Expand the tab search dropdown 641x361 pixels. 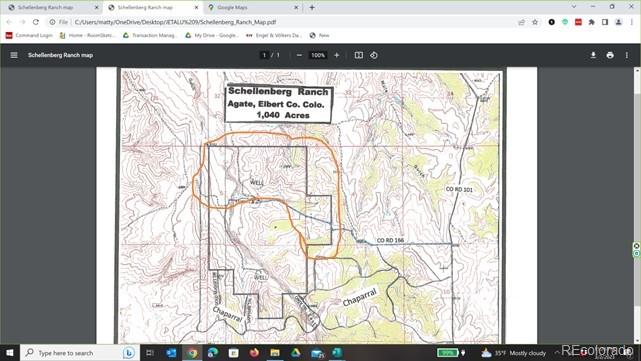(574, 7)
